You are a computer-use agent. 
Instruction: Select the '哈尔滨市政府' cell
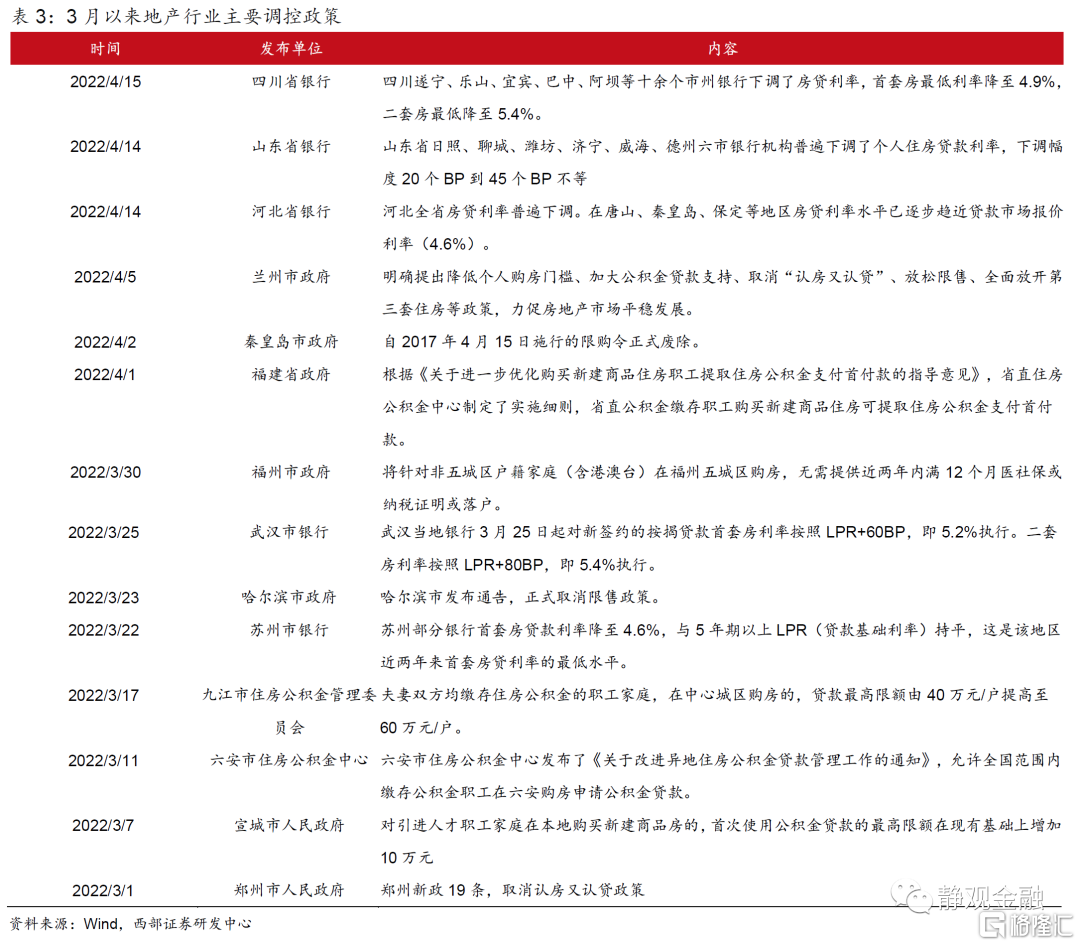point(289,597)
